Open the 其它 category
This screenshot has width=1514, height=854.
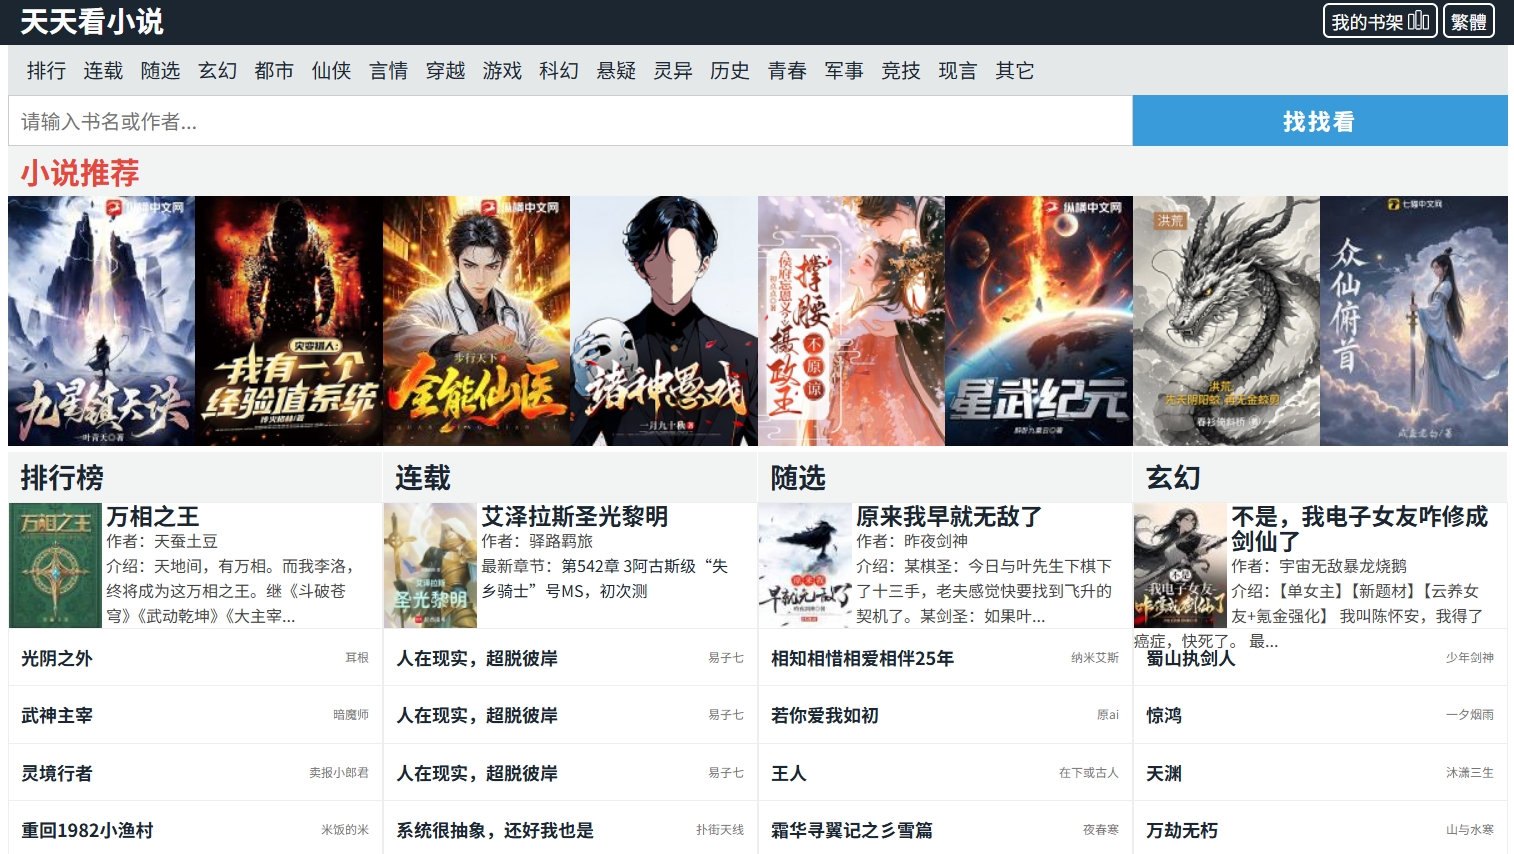(x=1015, y=70)
